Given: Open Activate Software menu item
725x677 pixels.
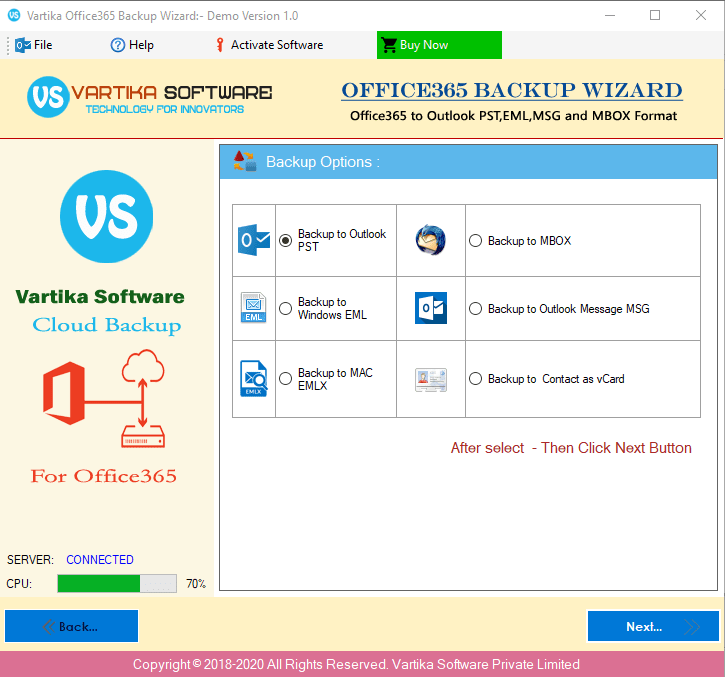Looking at the screenshot, I should [270, 45].
